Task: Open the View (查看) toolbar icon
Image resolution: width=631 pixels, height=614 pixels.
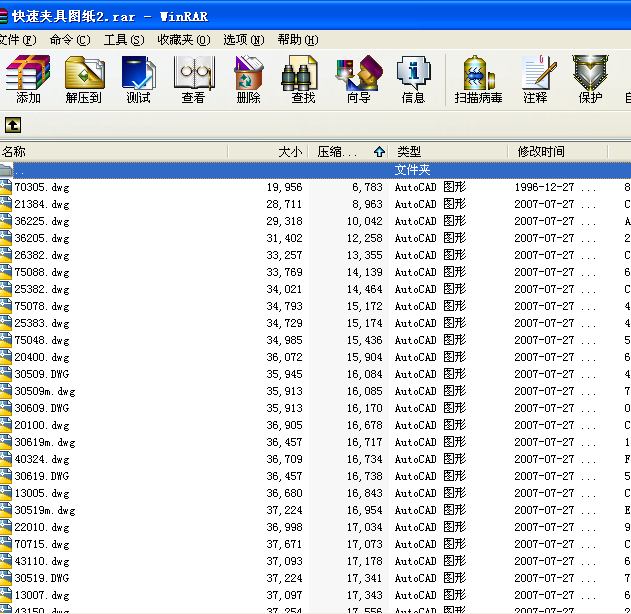Action: tap(194, 78)
